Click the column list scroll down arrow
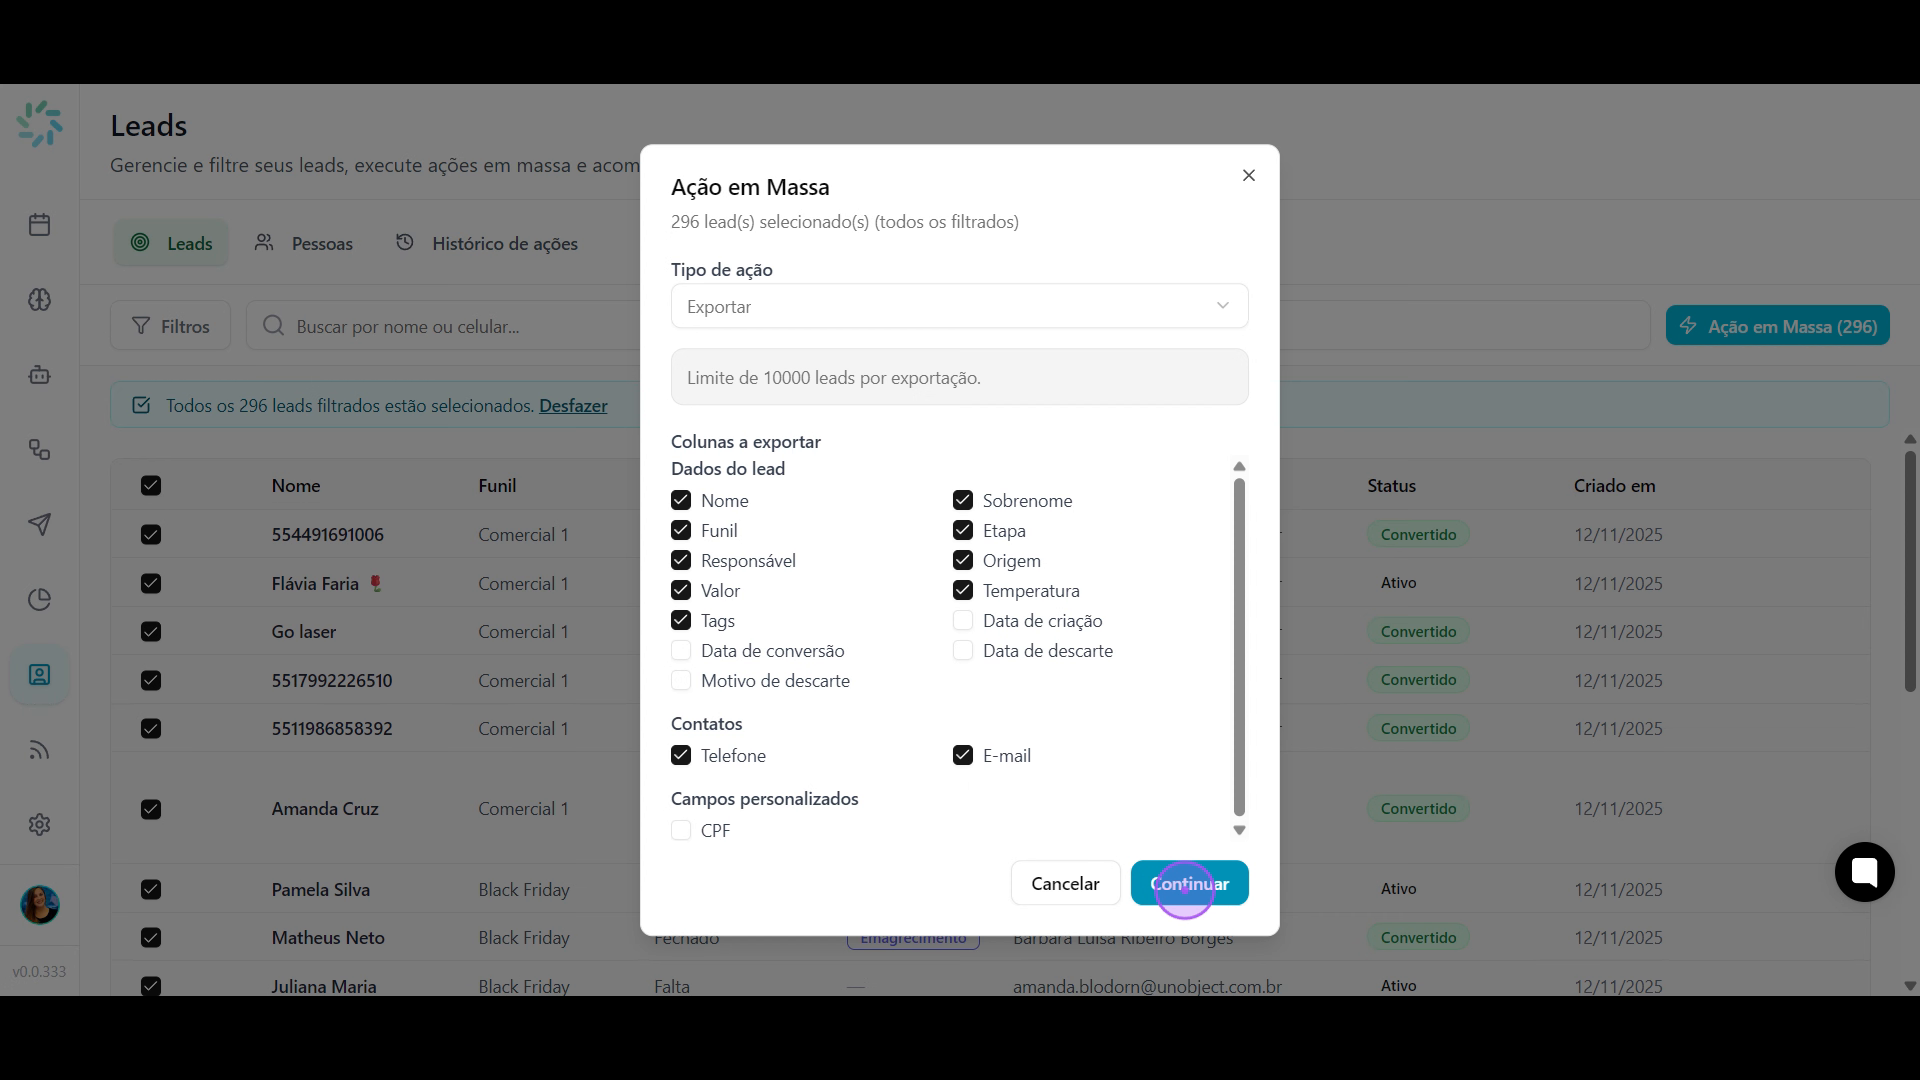This screenshot has width=1920, height=1080. point(1239,830)
